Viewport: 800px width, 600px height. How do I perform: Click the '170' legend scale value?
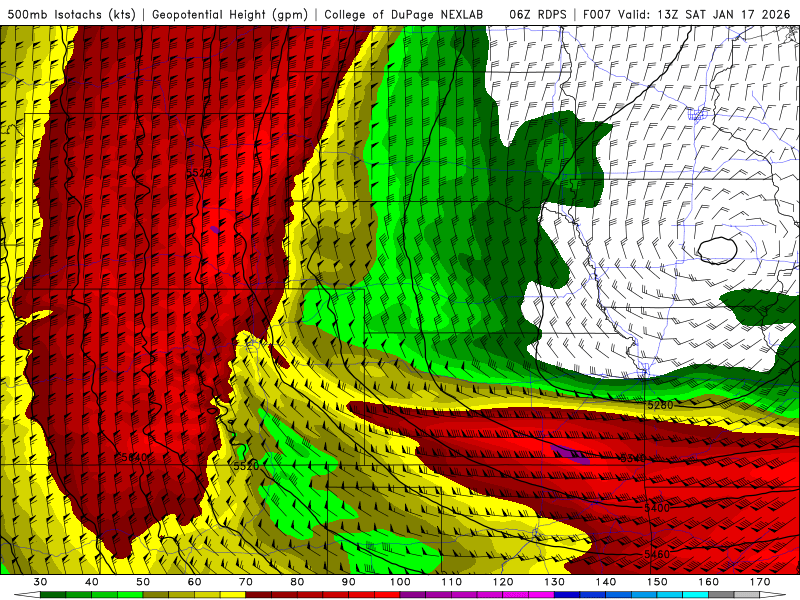(x=760, y=582)
